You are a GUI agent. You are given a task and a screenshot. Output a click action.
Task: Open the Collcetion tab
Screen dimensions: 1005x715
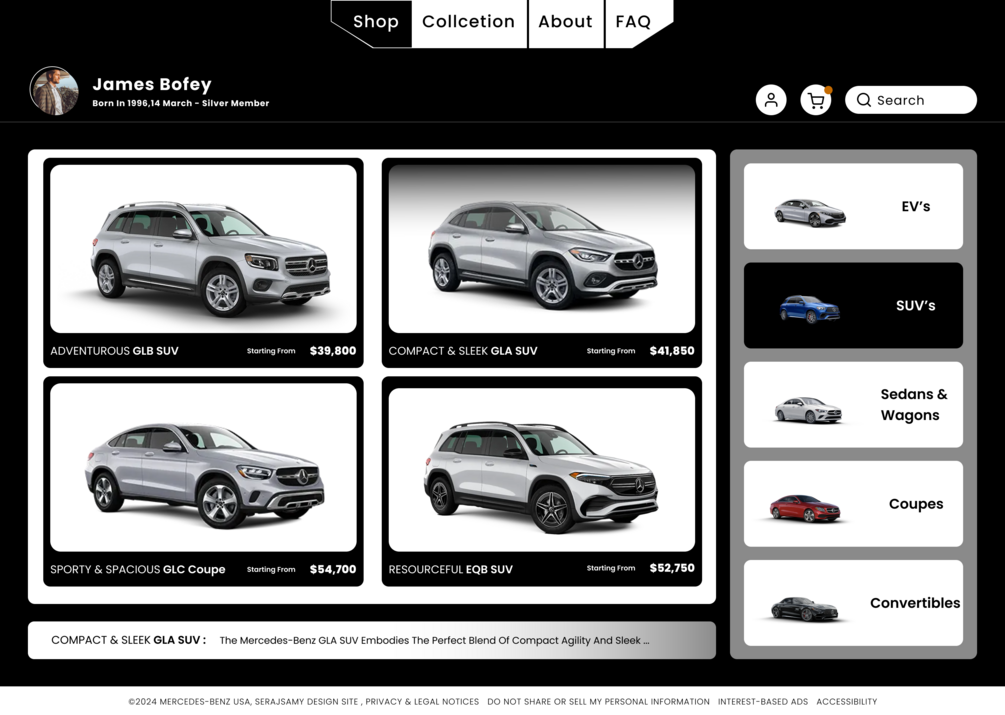469,22
